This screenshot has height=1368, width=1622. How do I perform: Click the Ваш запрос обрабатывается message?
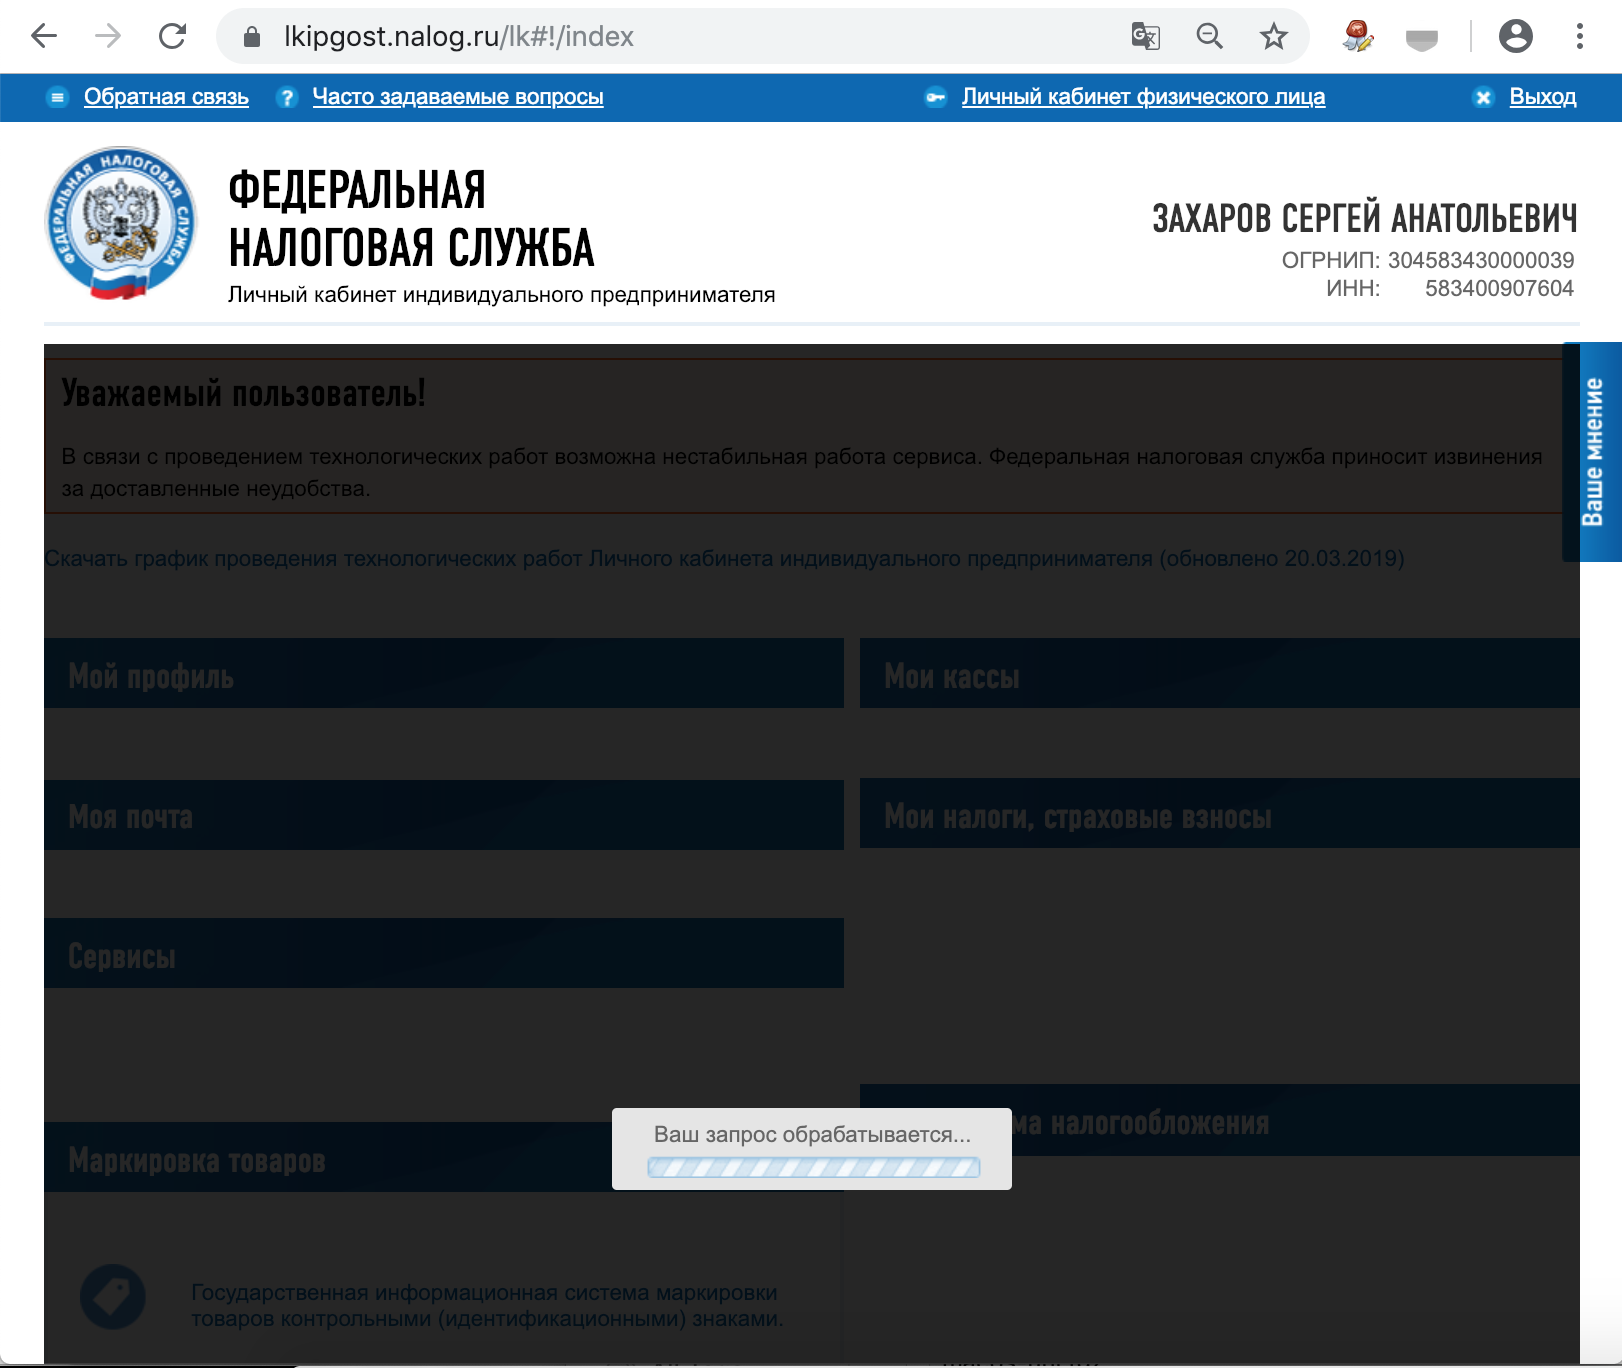pyautogui.click(x=812, y=1135)
